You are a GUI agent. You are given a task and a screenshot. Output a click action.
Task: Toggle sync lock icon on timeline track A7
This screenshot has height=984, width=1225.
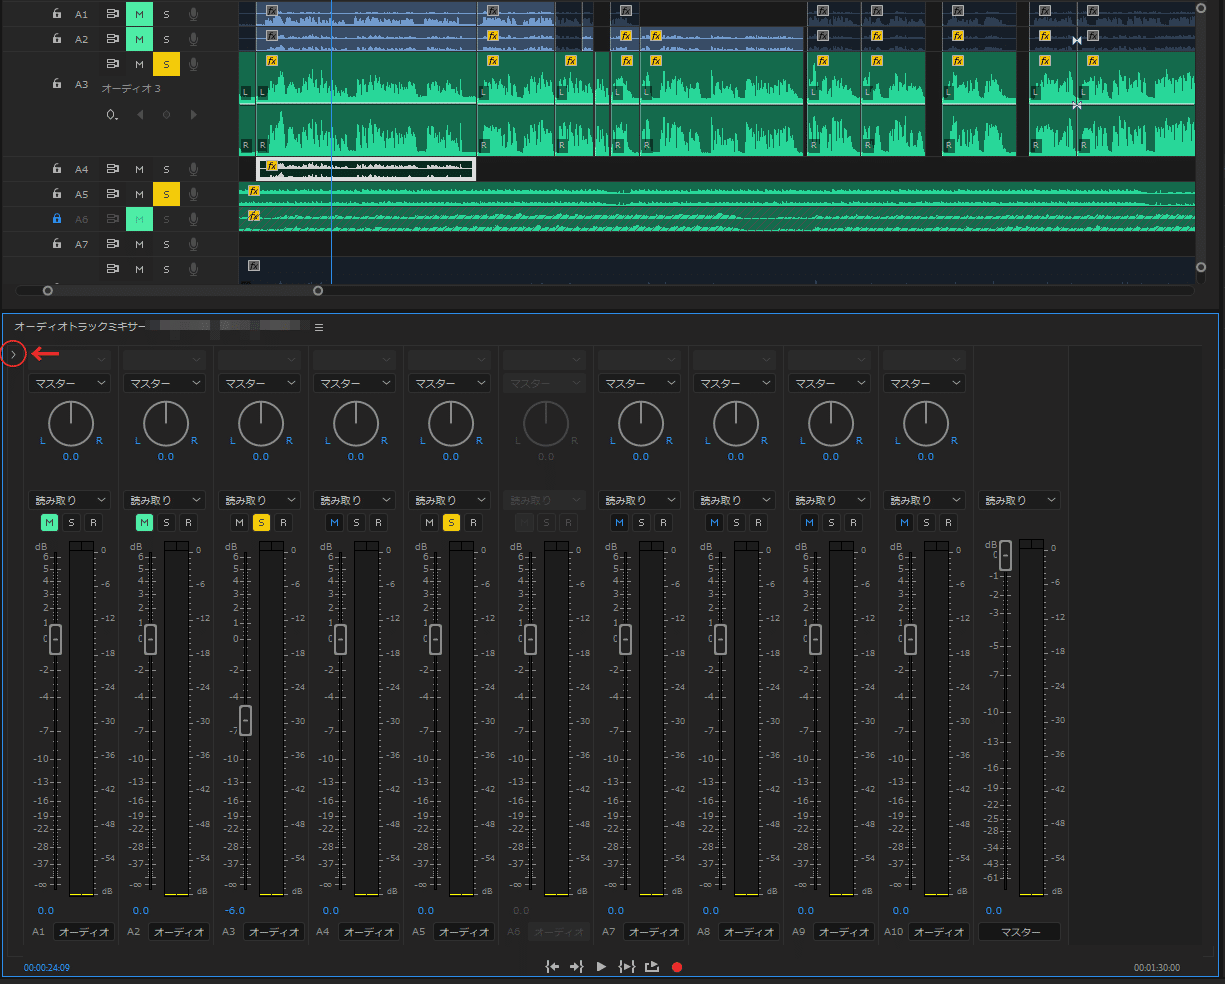click(x=113, y=244)
